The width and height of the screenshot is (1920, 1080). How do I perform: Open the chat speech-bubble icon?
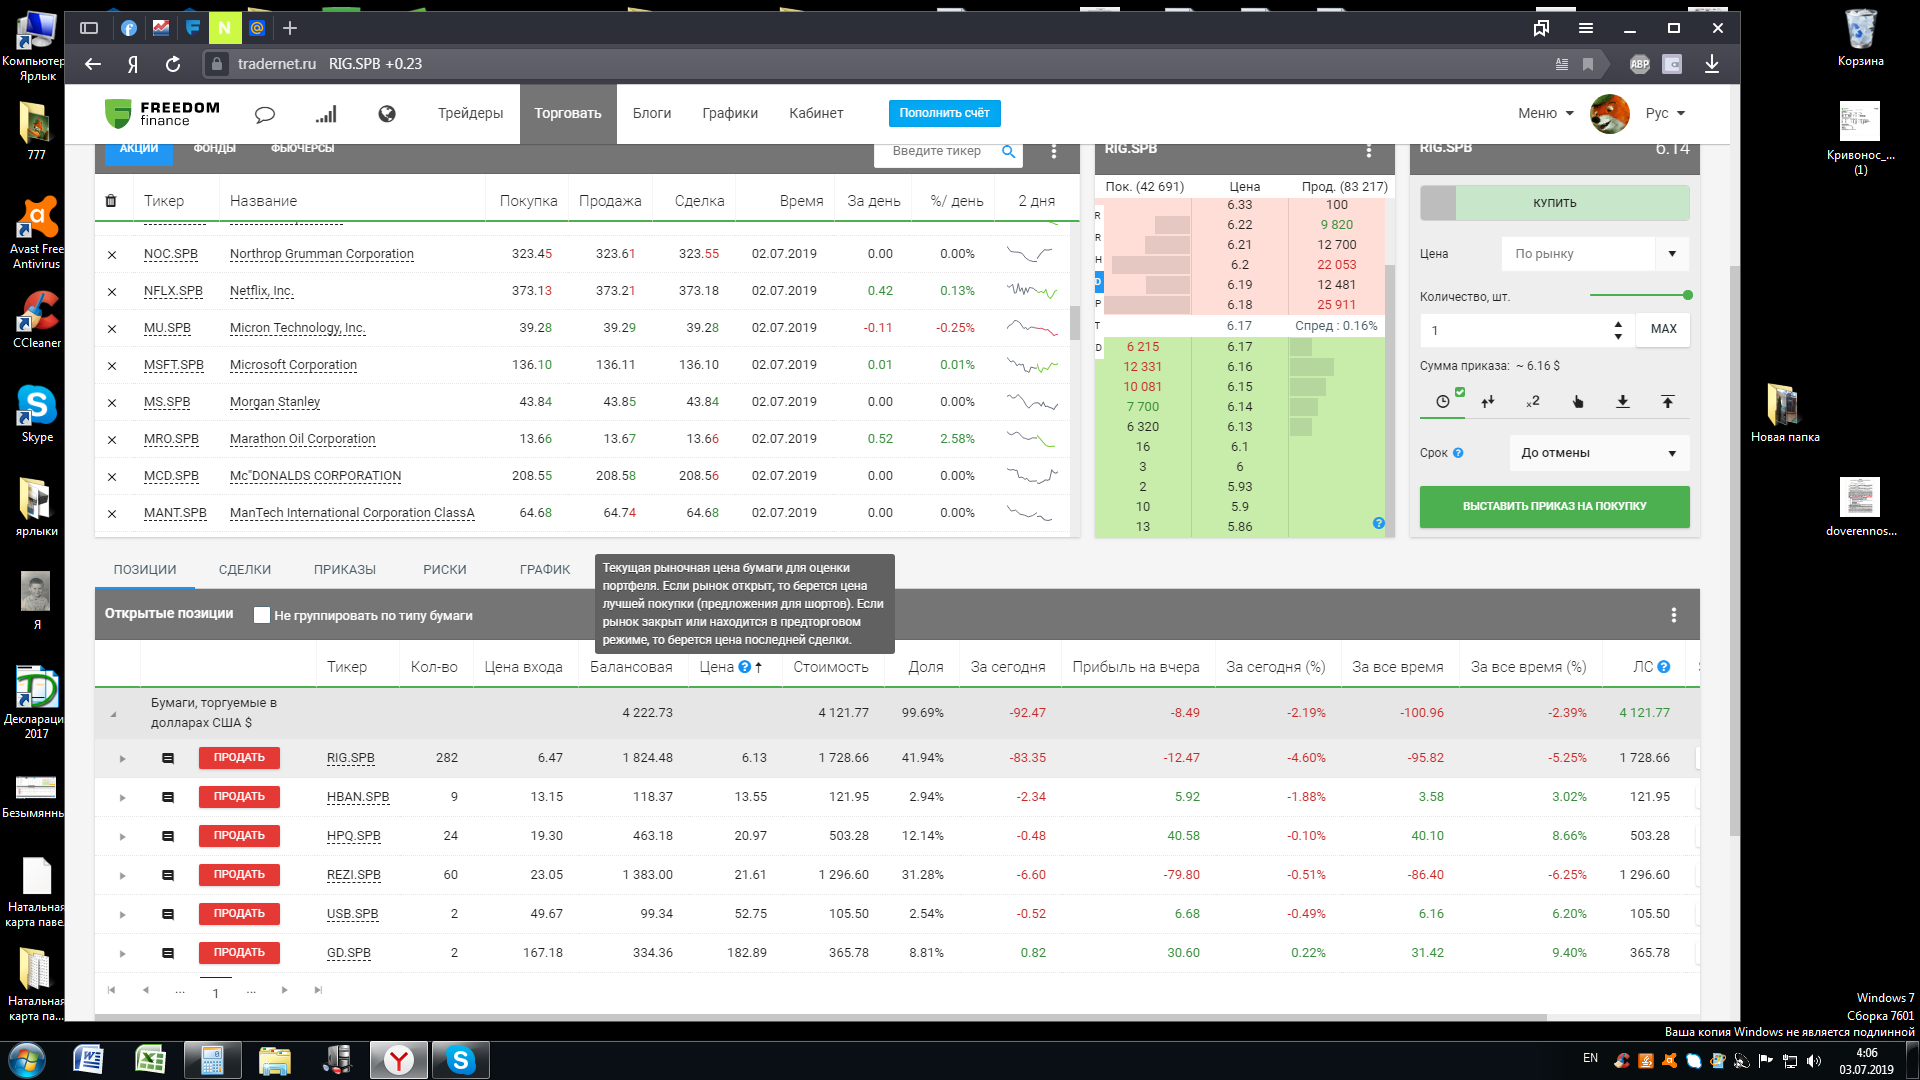(265, 114)
